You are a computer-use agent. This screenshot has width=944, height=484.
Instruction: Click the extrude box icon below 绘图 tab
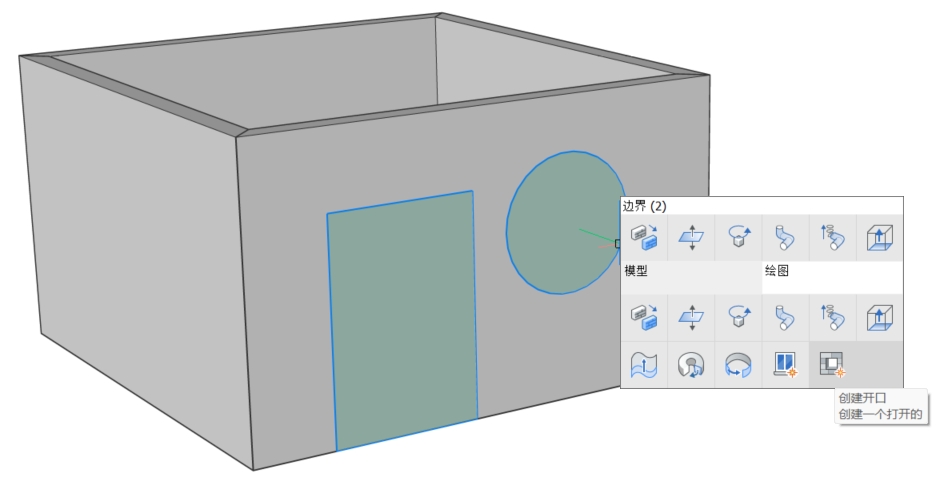(880, 317)
